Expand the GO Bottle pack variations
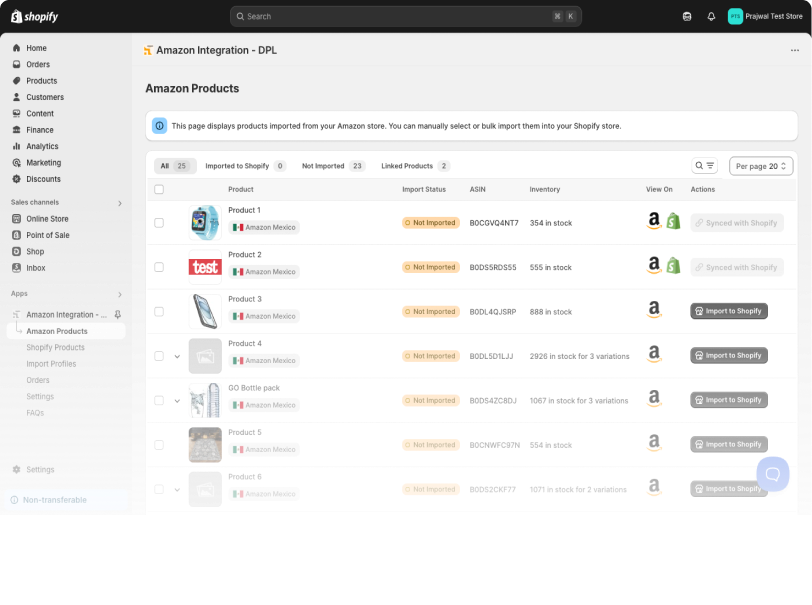This screenshot has height=605, width=812. tap(177, 401)
